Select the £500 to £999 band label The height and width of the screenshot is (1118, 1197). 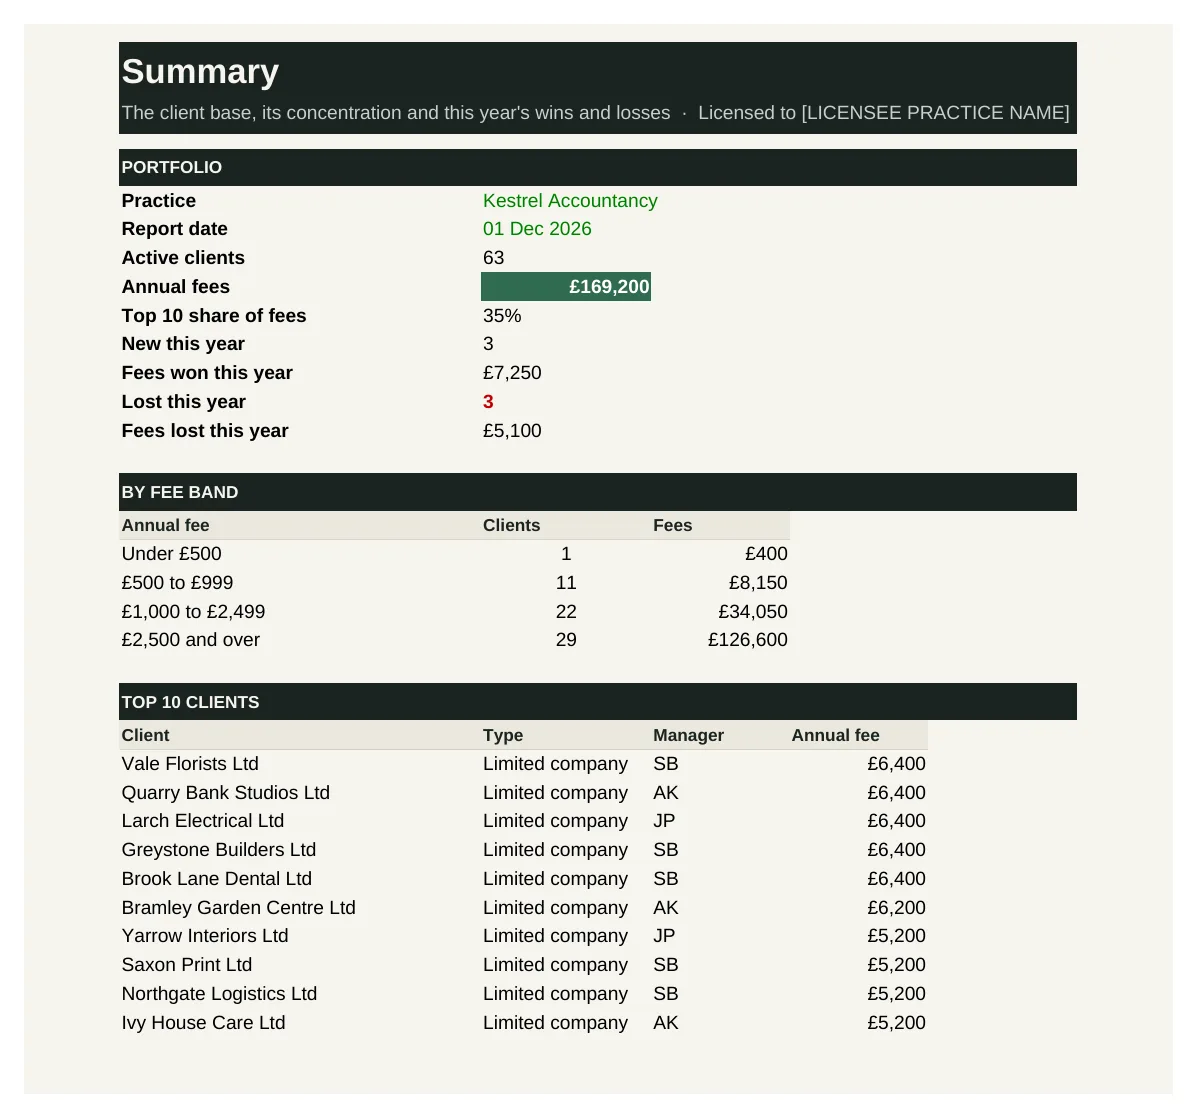177,583
